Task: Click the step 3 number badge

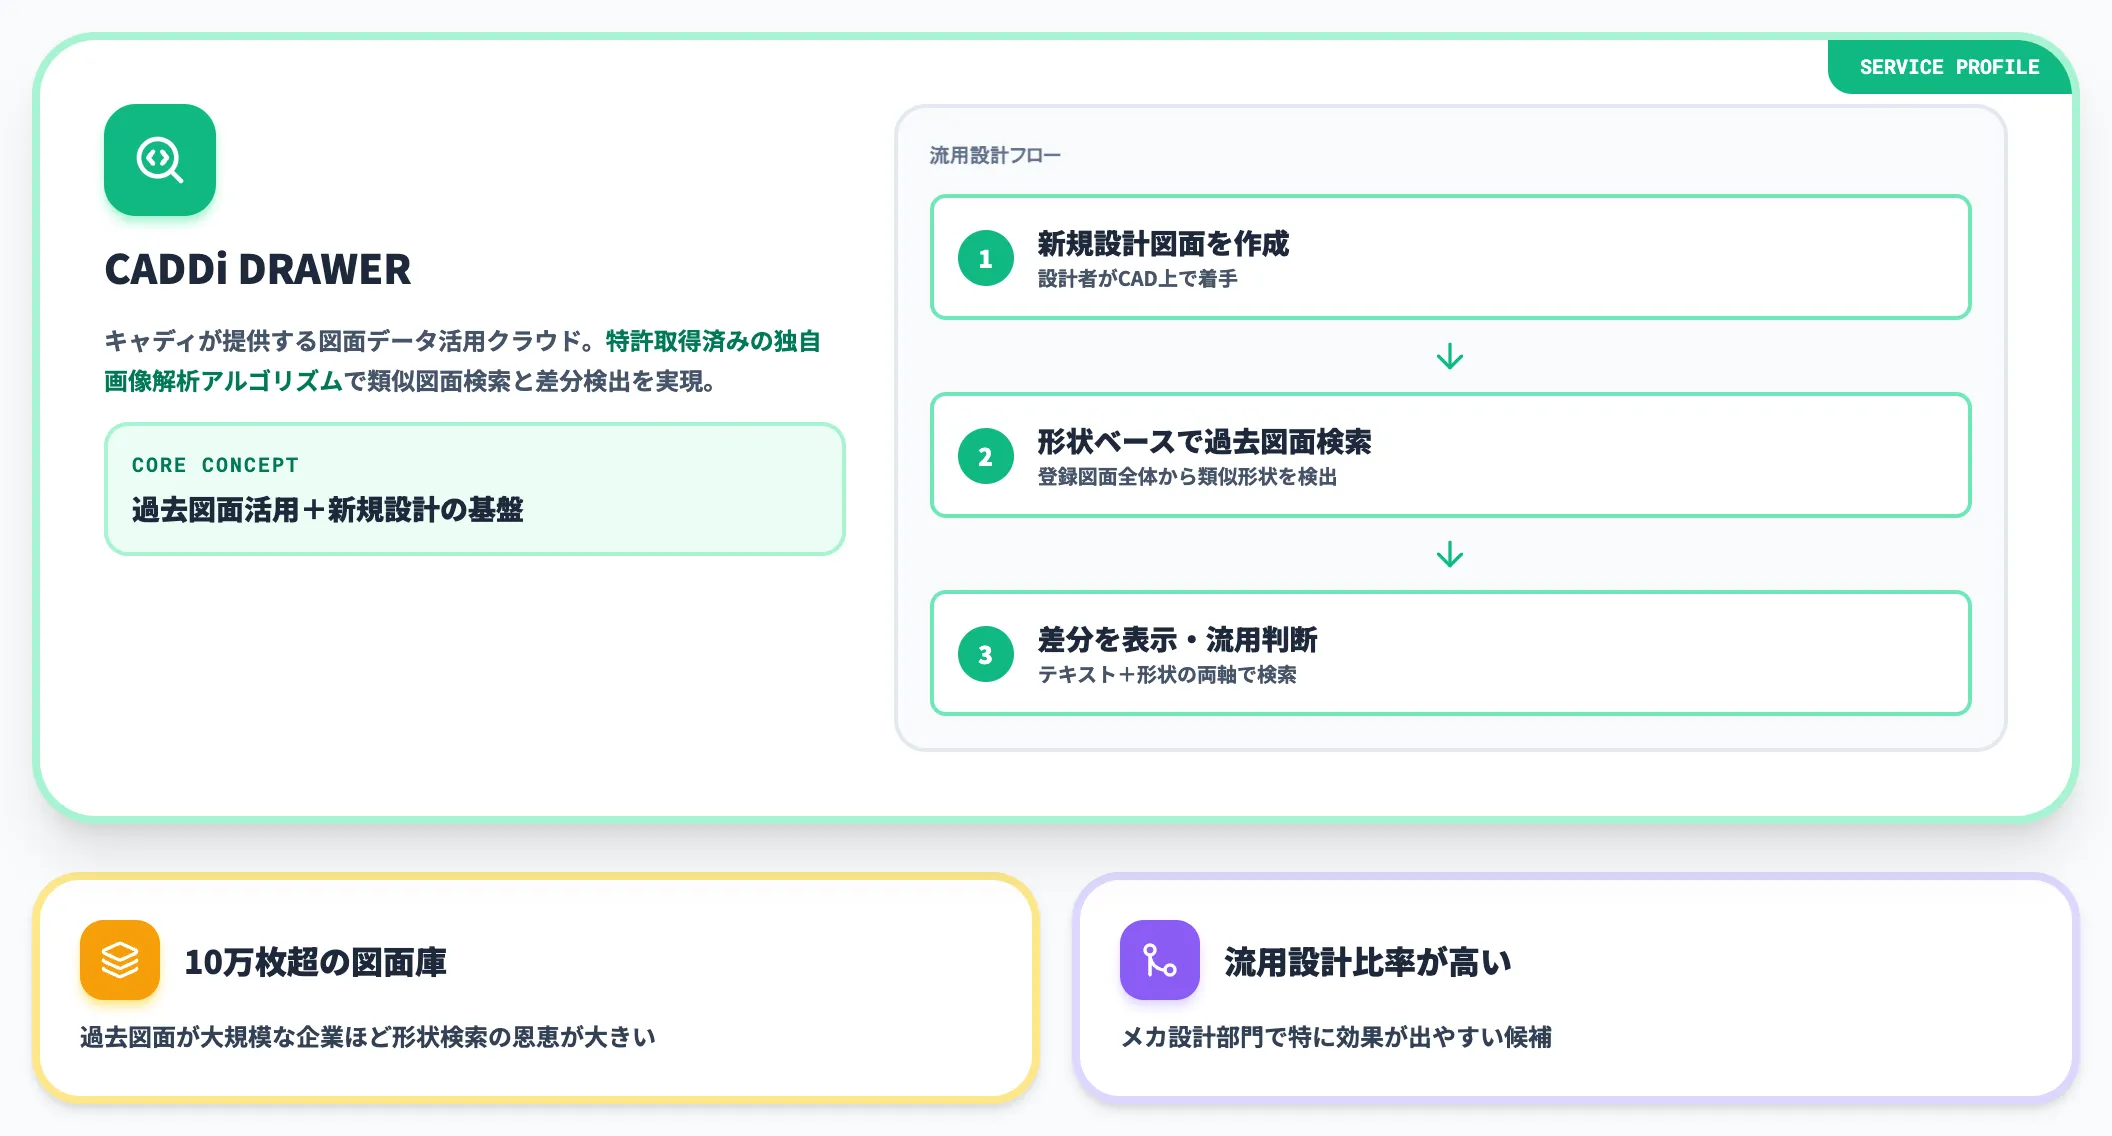Action: [986, 654]
